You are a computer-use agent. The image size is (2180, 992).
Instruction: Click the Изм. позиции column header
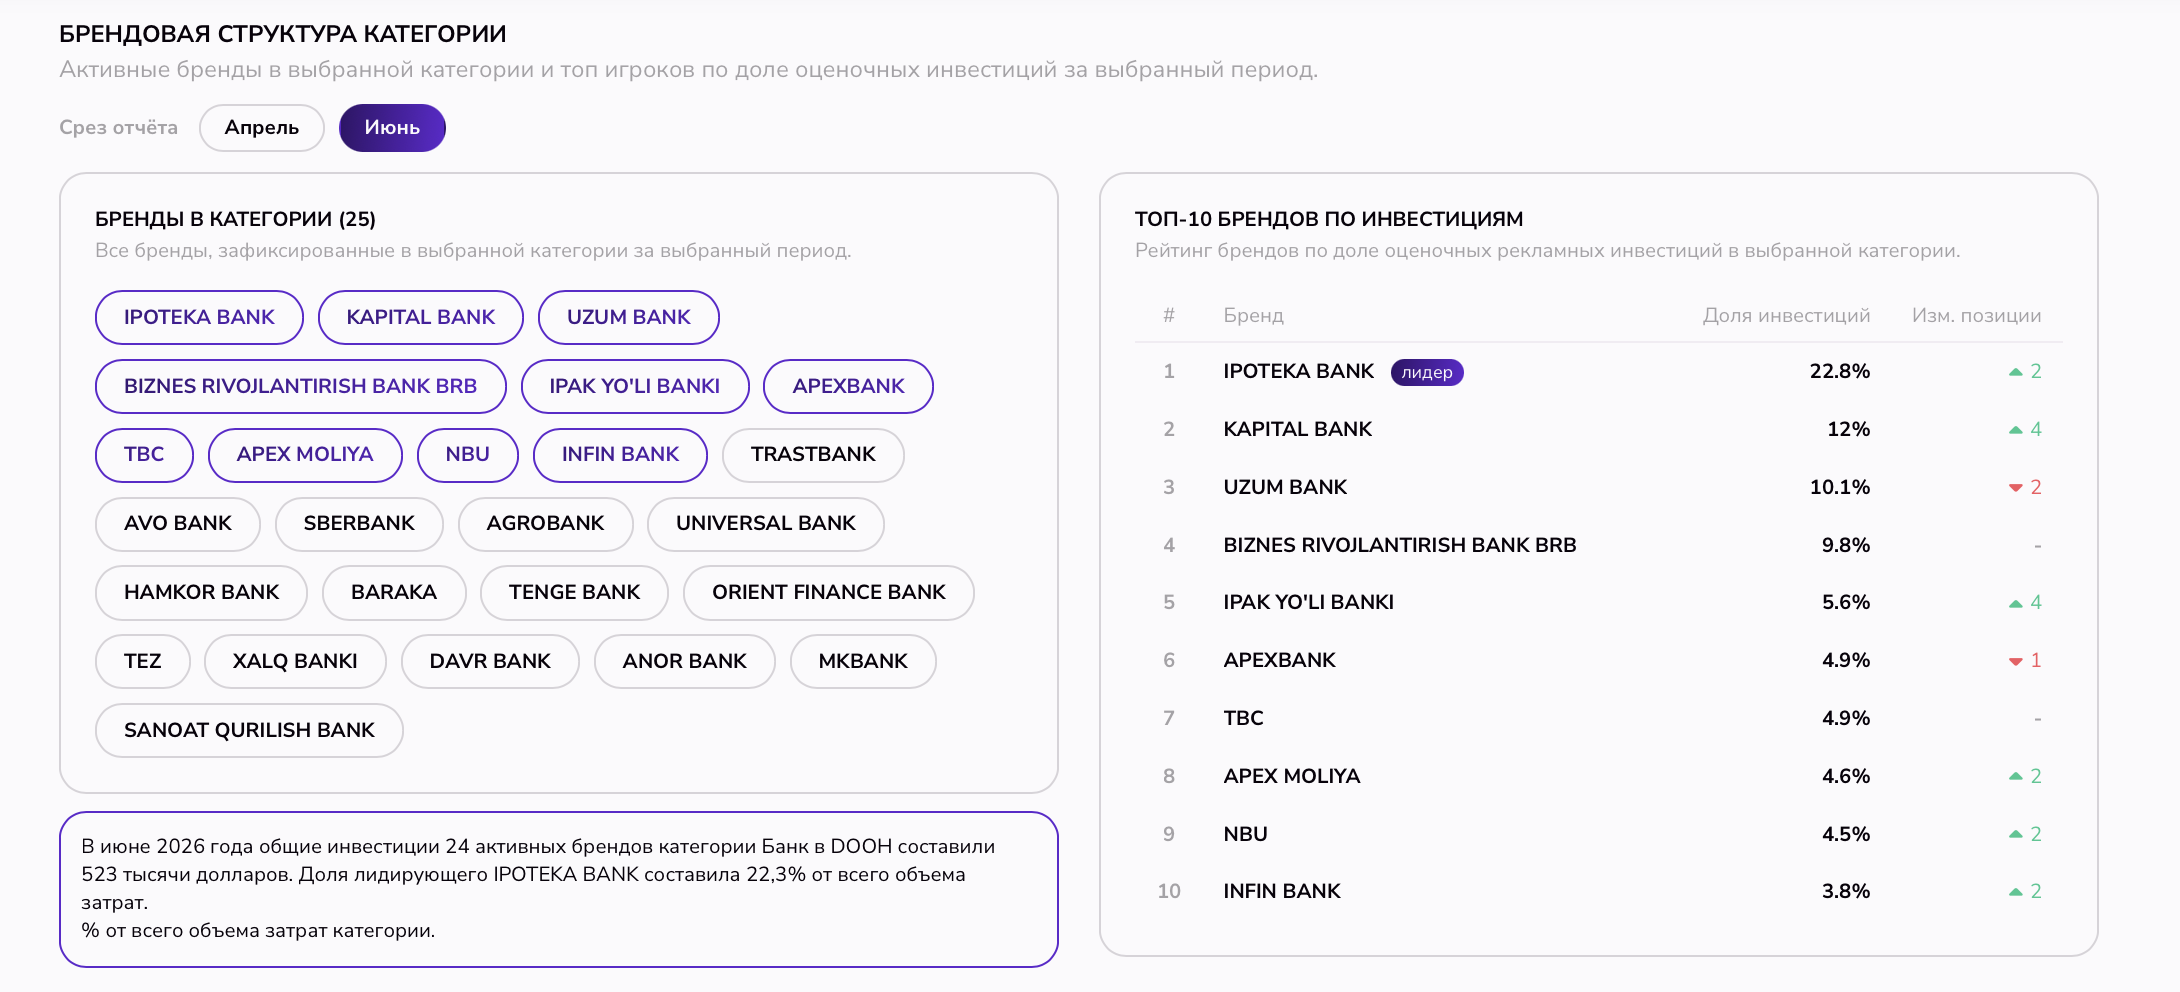point(1976,316)
